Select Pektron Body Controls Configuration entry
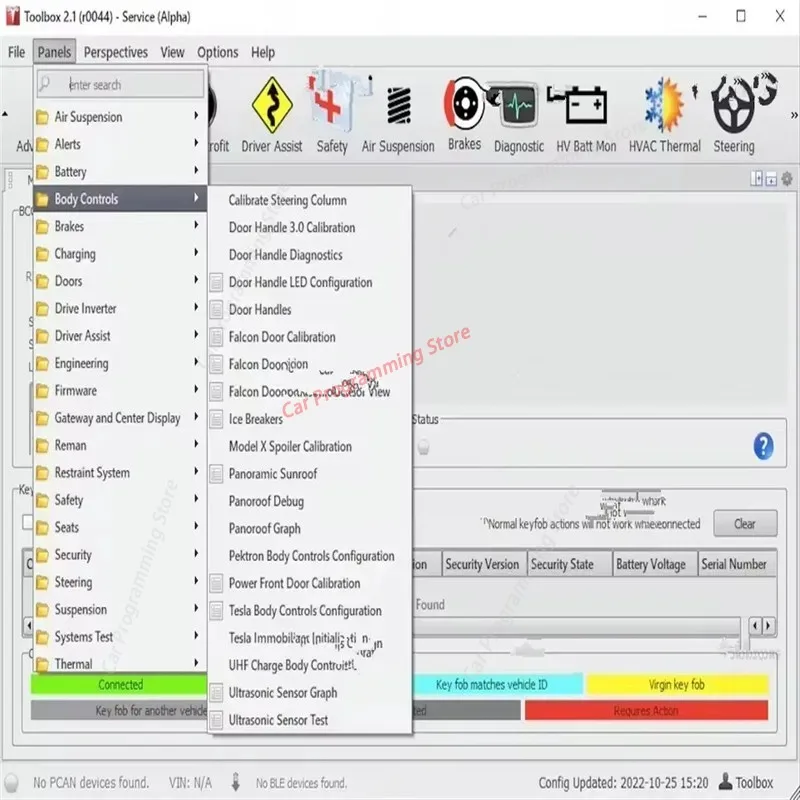800x800 pixels. (x=310, y=556)
